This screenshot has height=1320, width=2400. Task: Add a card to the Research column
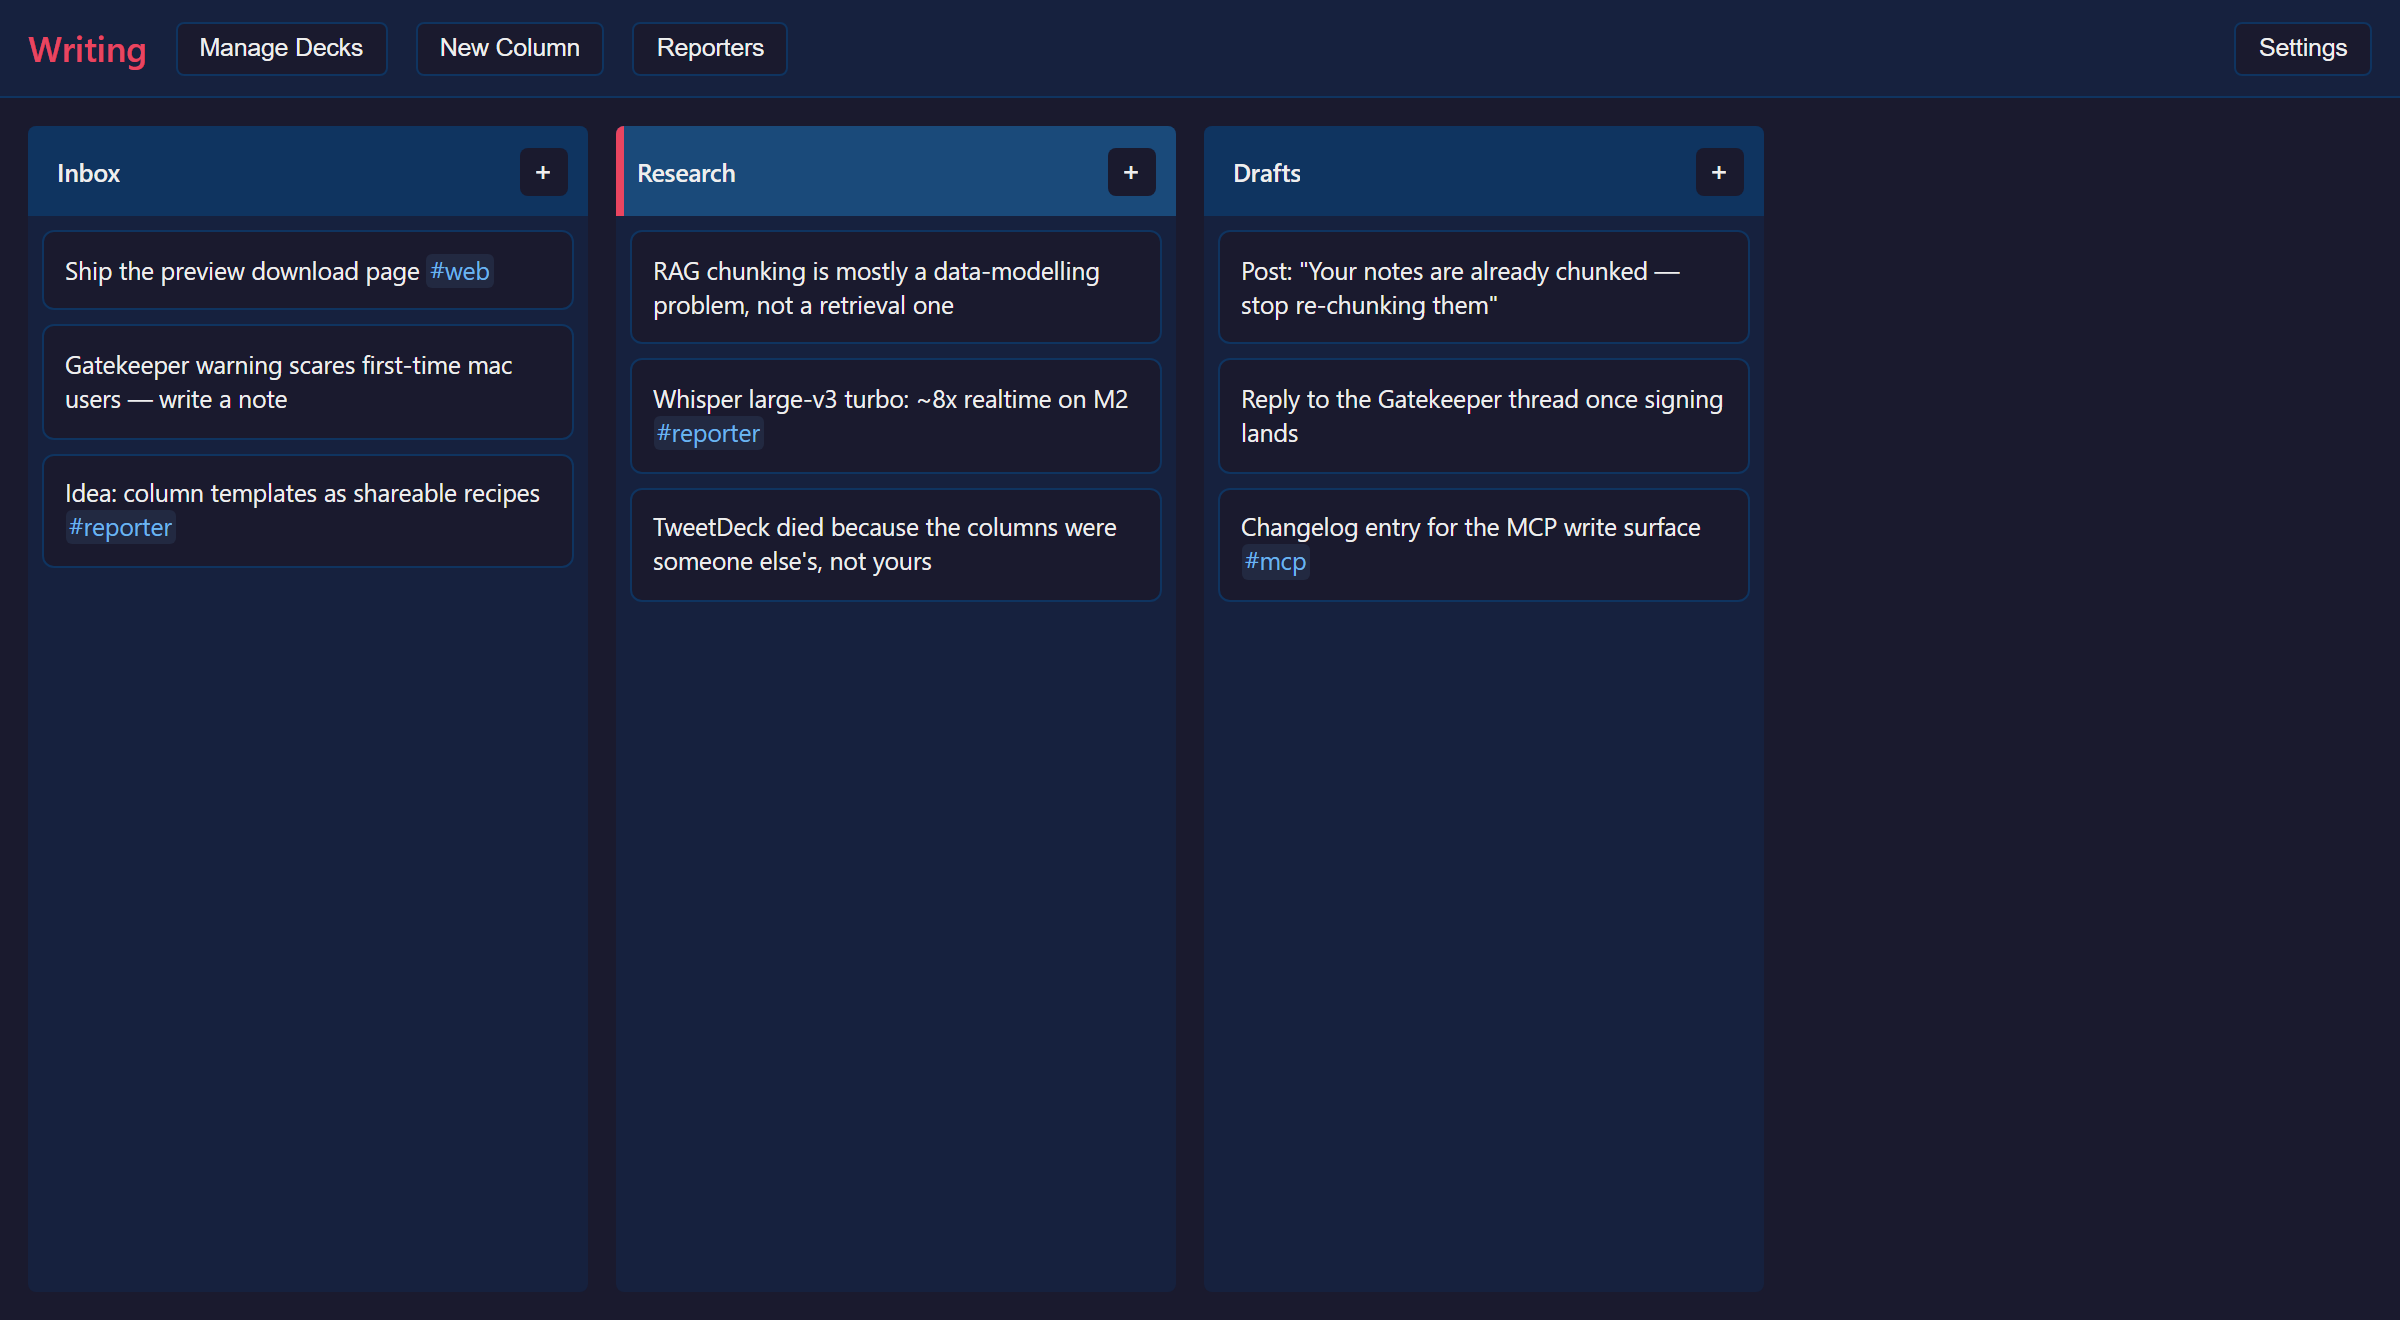click(1131, 172)
